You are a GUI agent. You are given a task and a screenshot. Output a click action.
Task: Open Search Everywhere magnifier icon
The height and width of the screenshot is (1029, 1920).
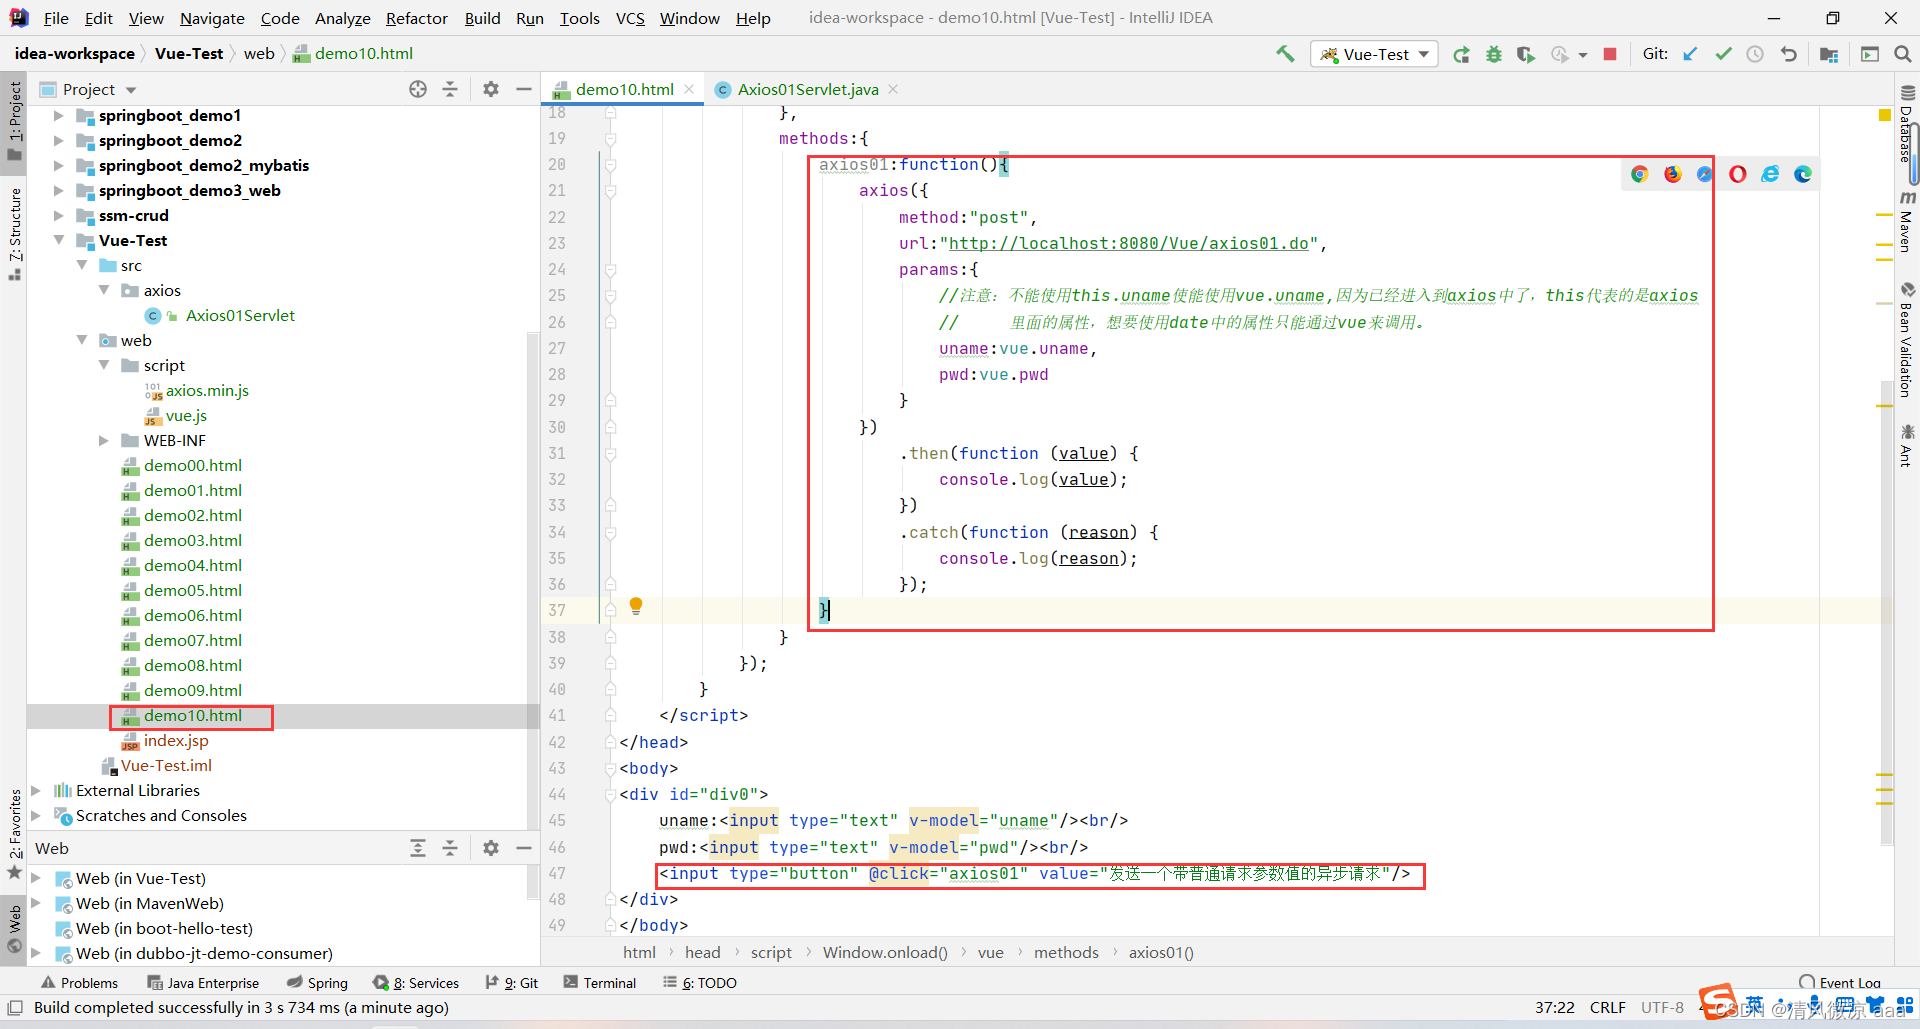point(1903,54)
